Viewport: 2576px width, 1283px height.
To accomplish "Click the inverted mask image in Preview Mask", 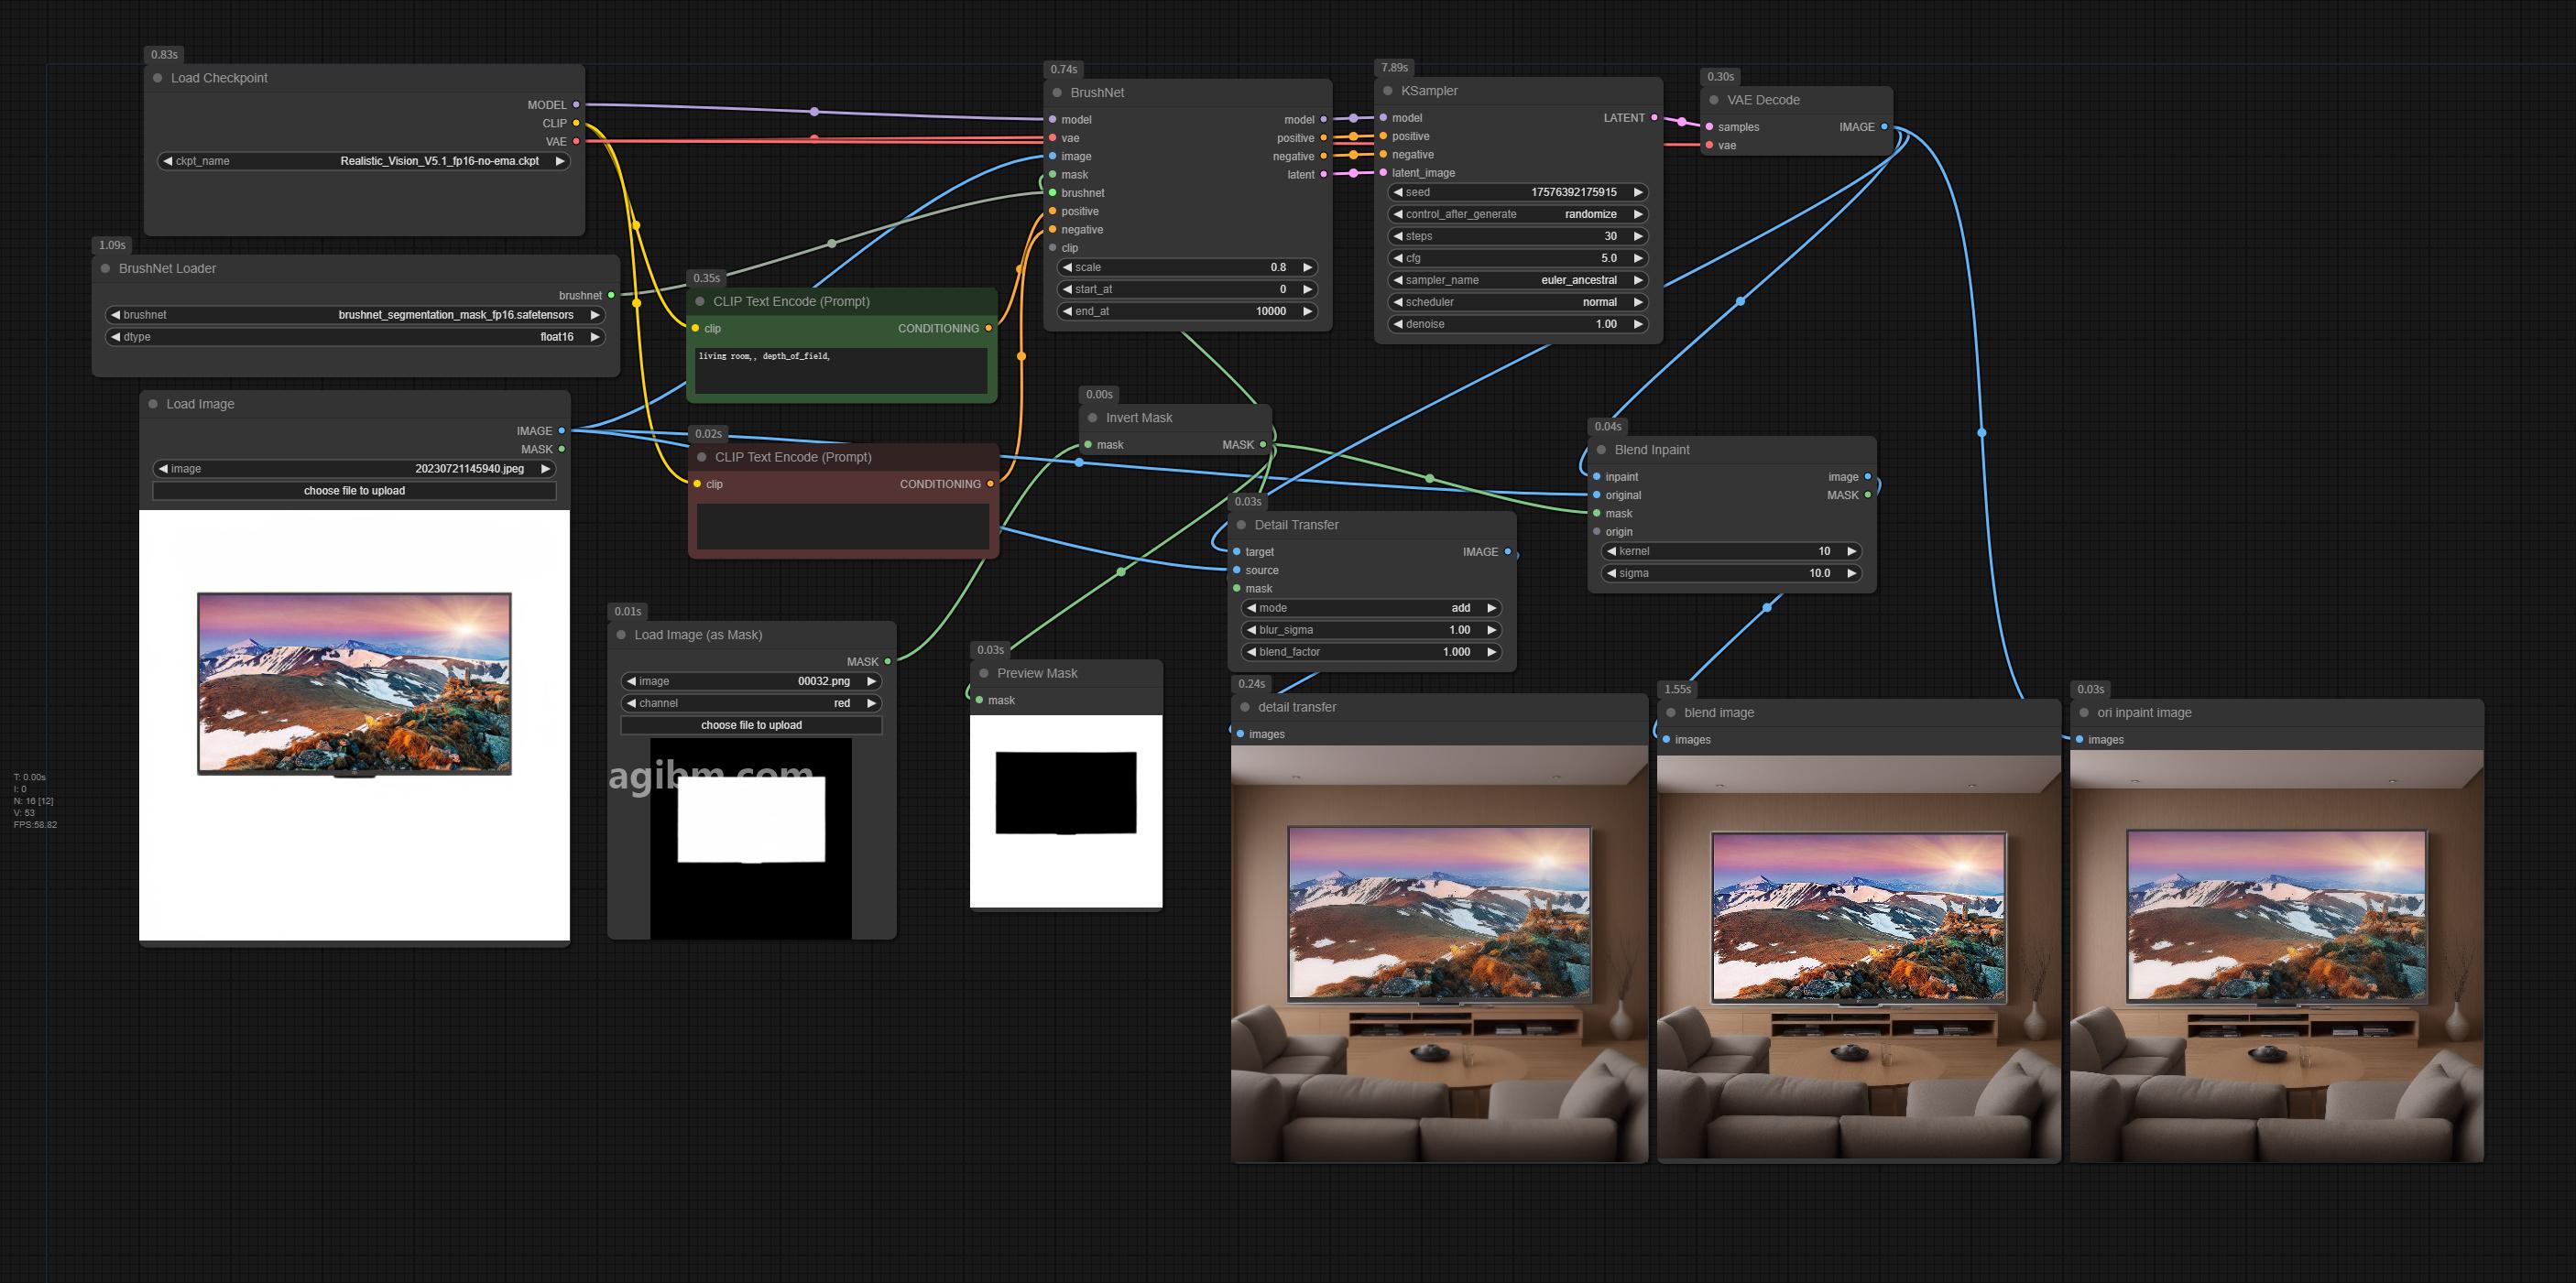I will (1066, 811).
